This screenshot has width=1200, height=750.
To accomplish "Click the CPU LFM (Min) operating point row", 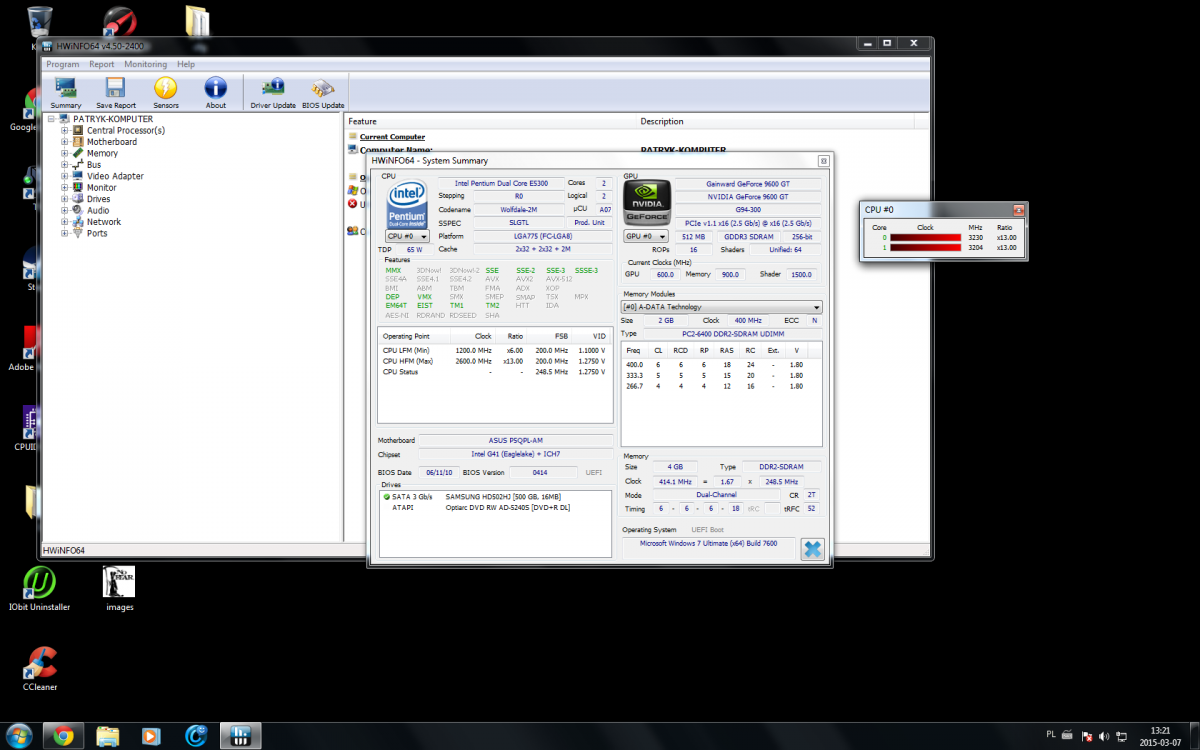I will [495, 351].
